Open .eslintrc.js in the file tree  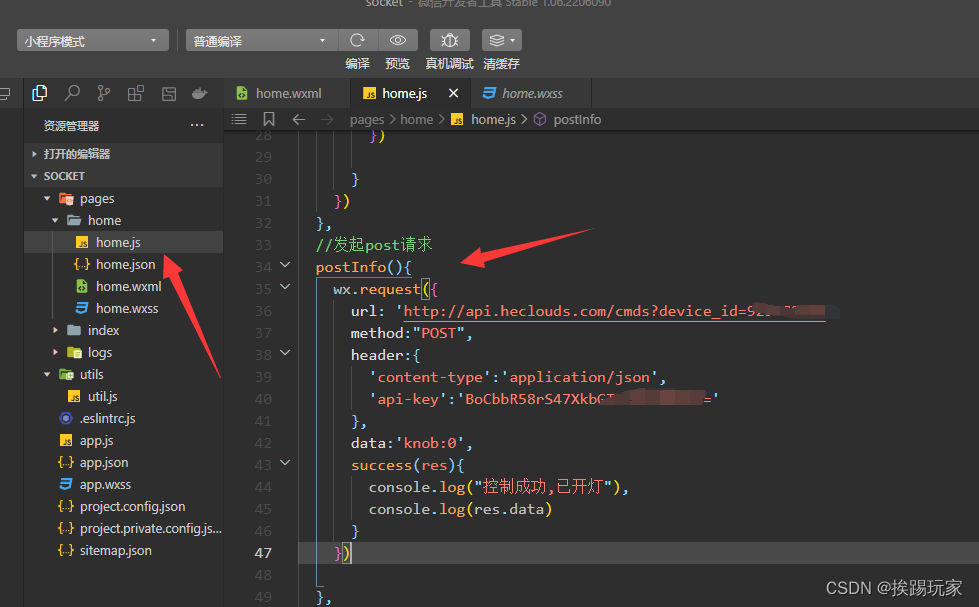123,418
